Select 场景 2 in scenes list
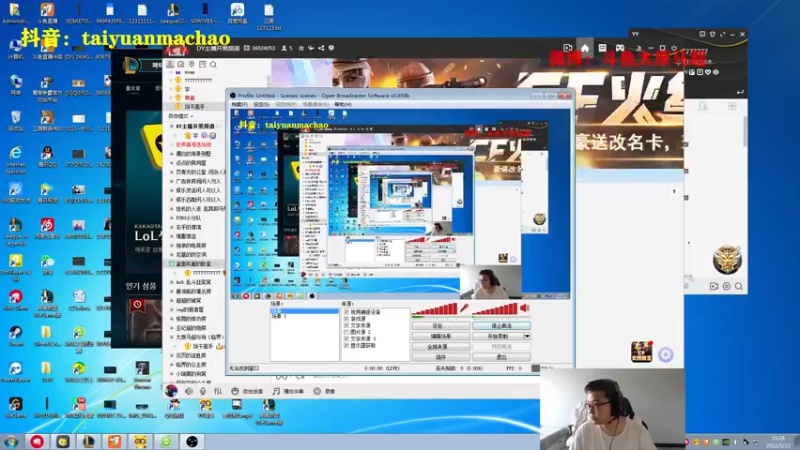The image size is (800, 450). [279, 316]
